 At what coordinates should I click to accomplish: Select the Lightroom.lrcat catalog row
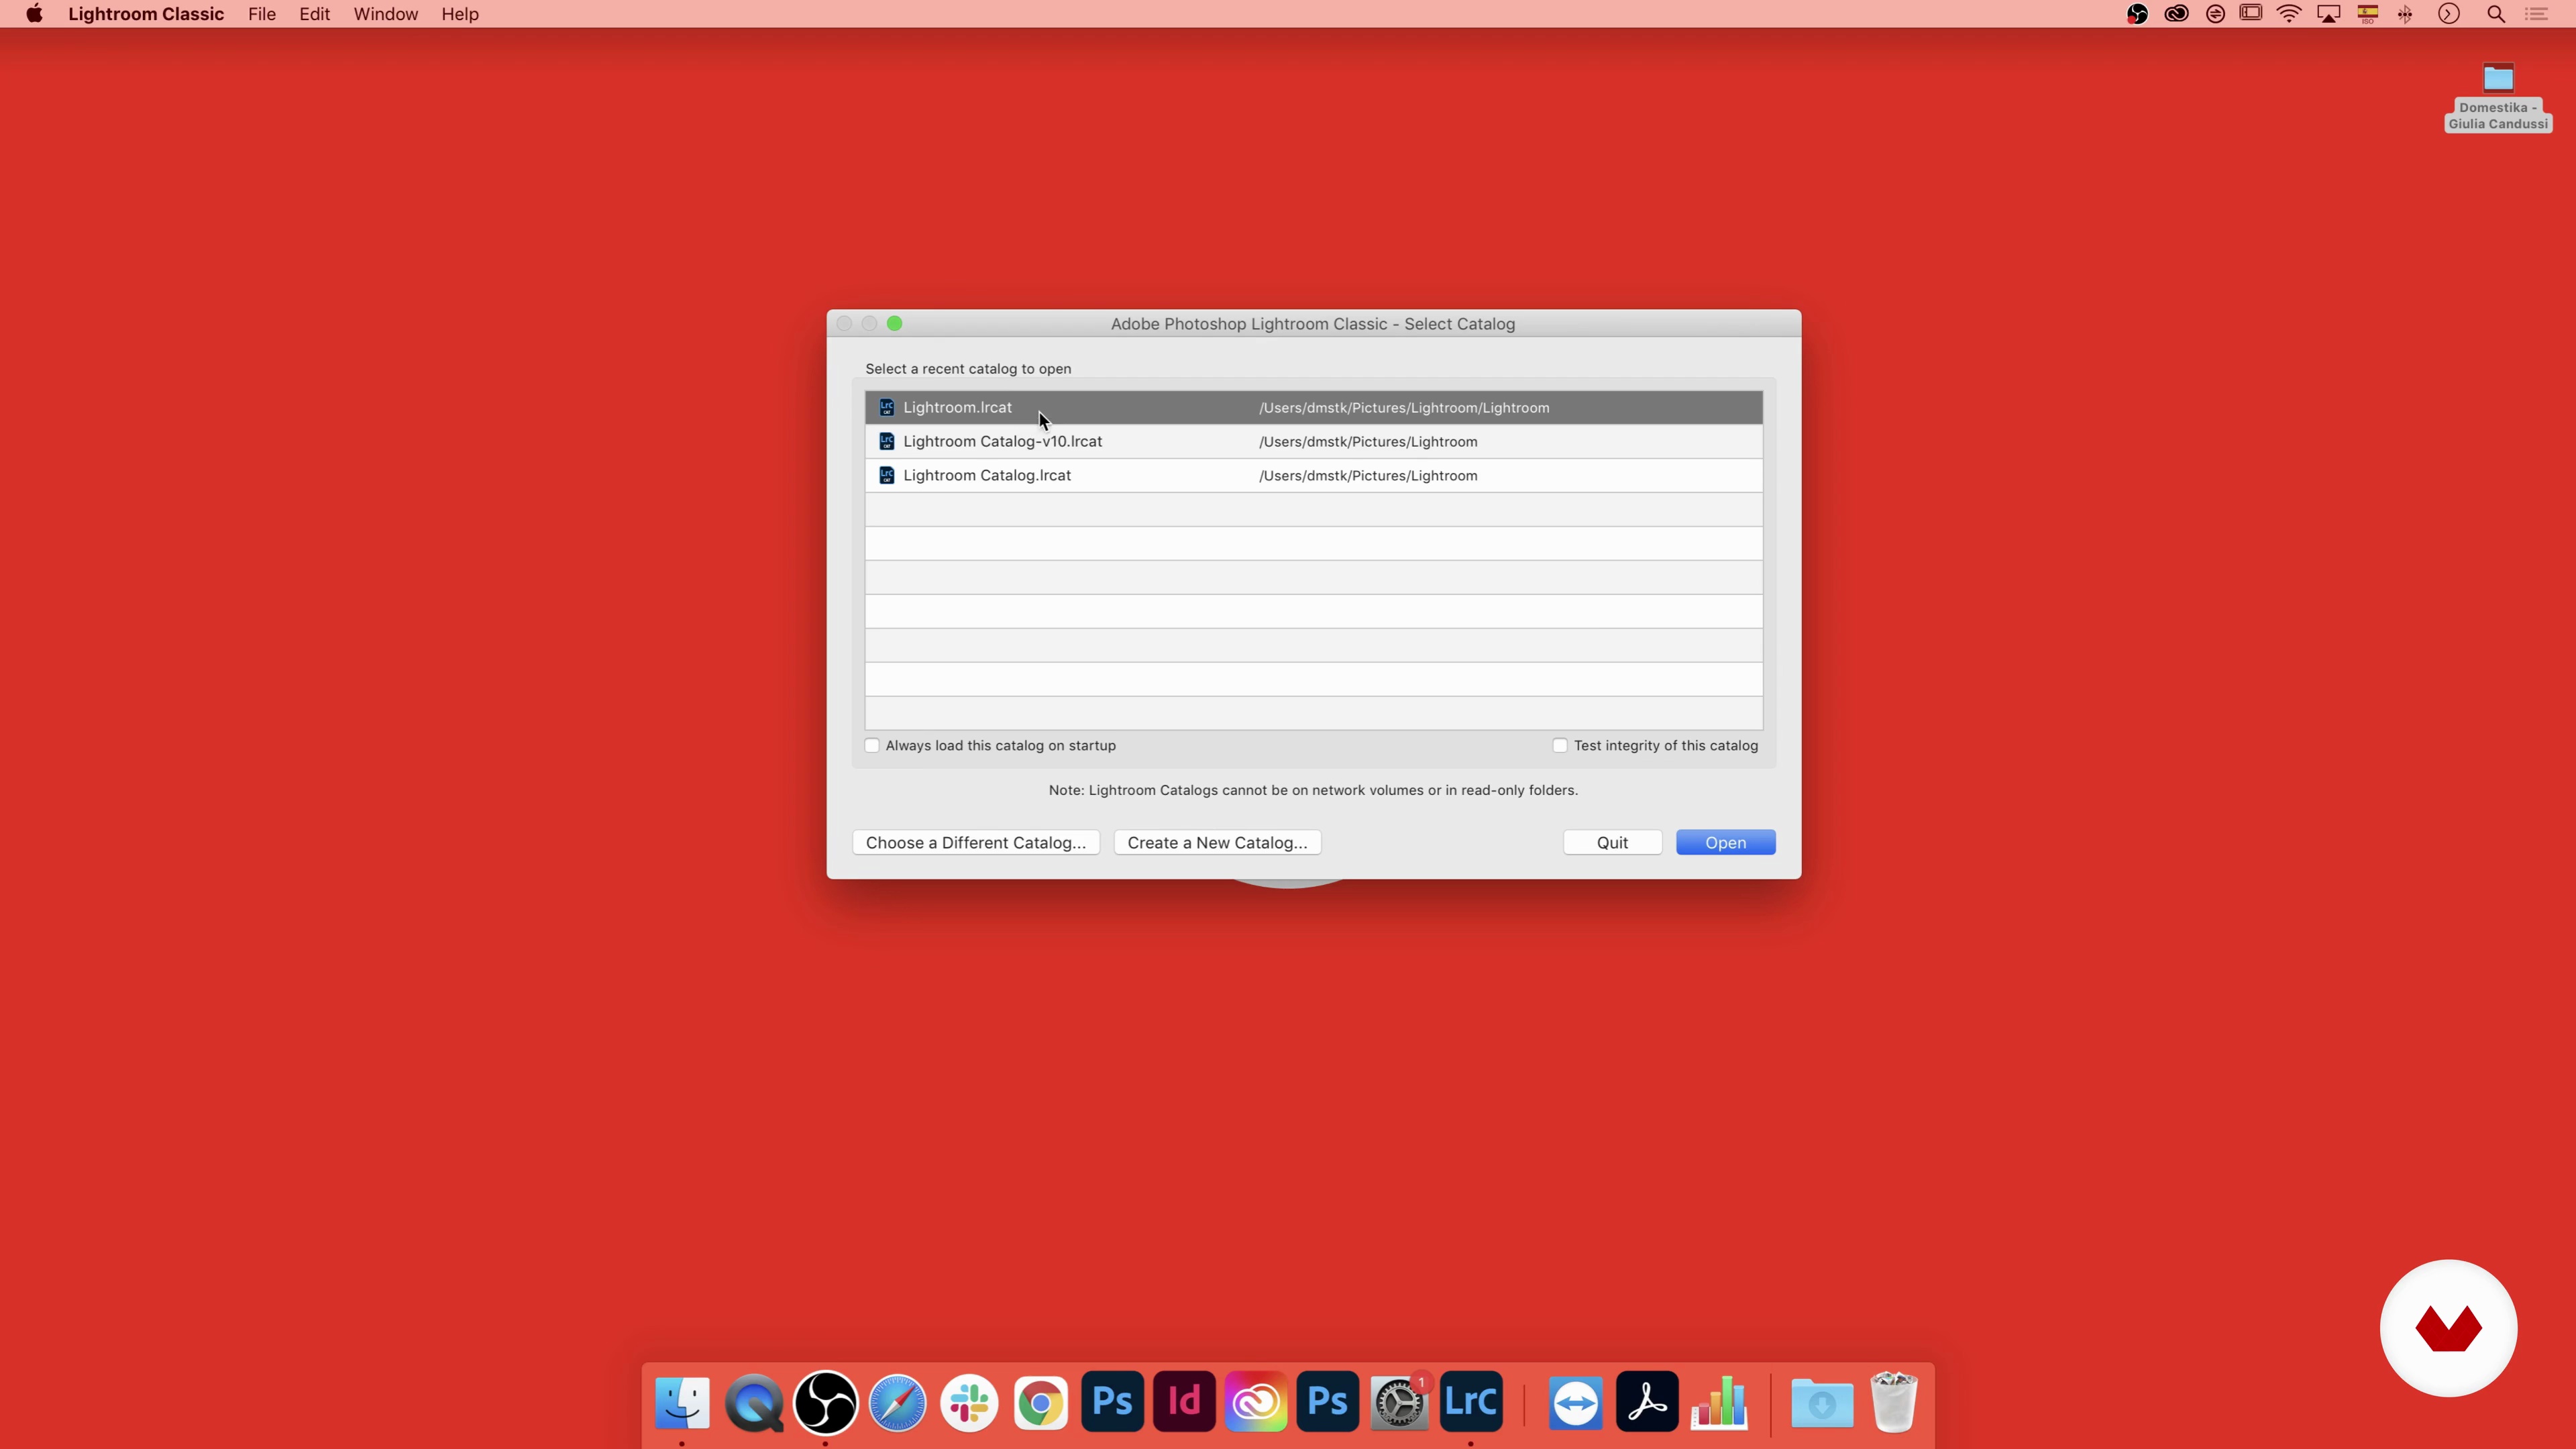(1313, 407)
